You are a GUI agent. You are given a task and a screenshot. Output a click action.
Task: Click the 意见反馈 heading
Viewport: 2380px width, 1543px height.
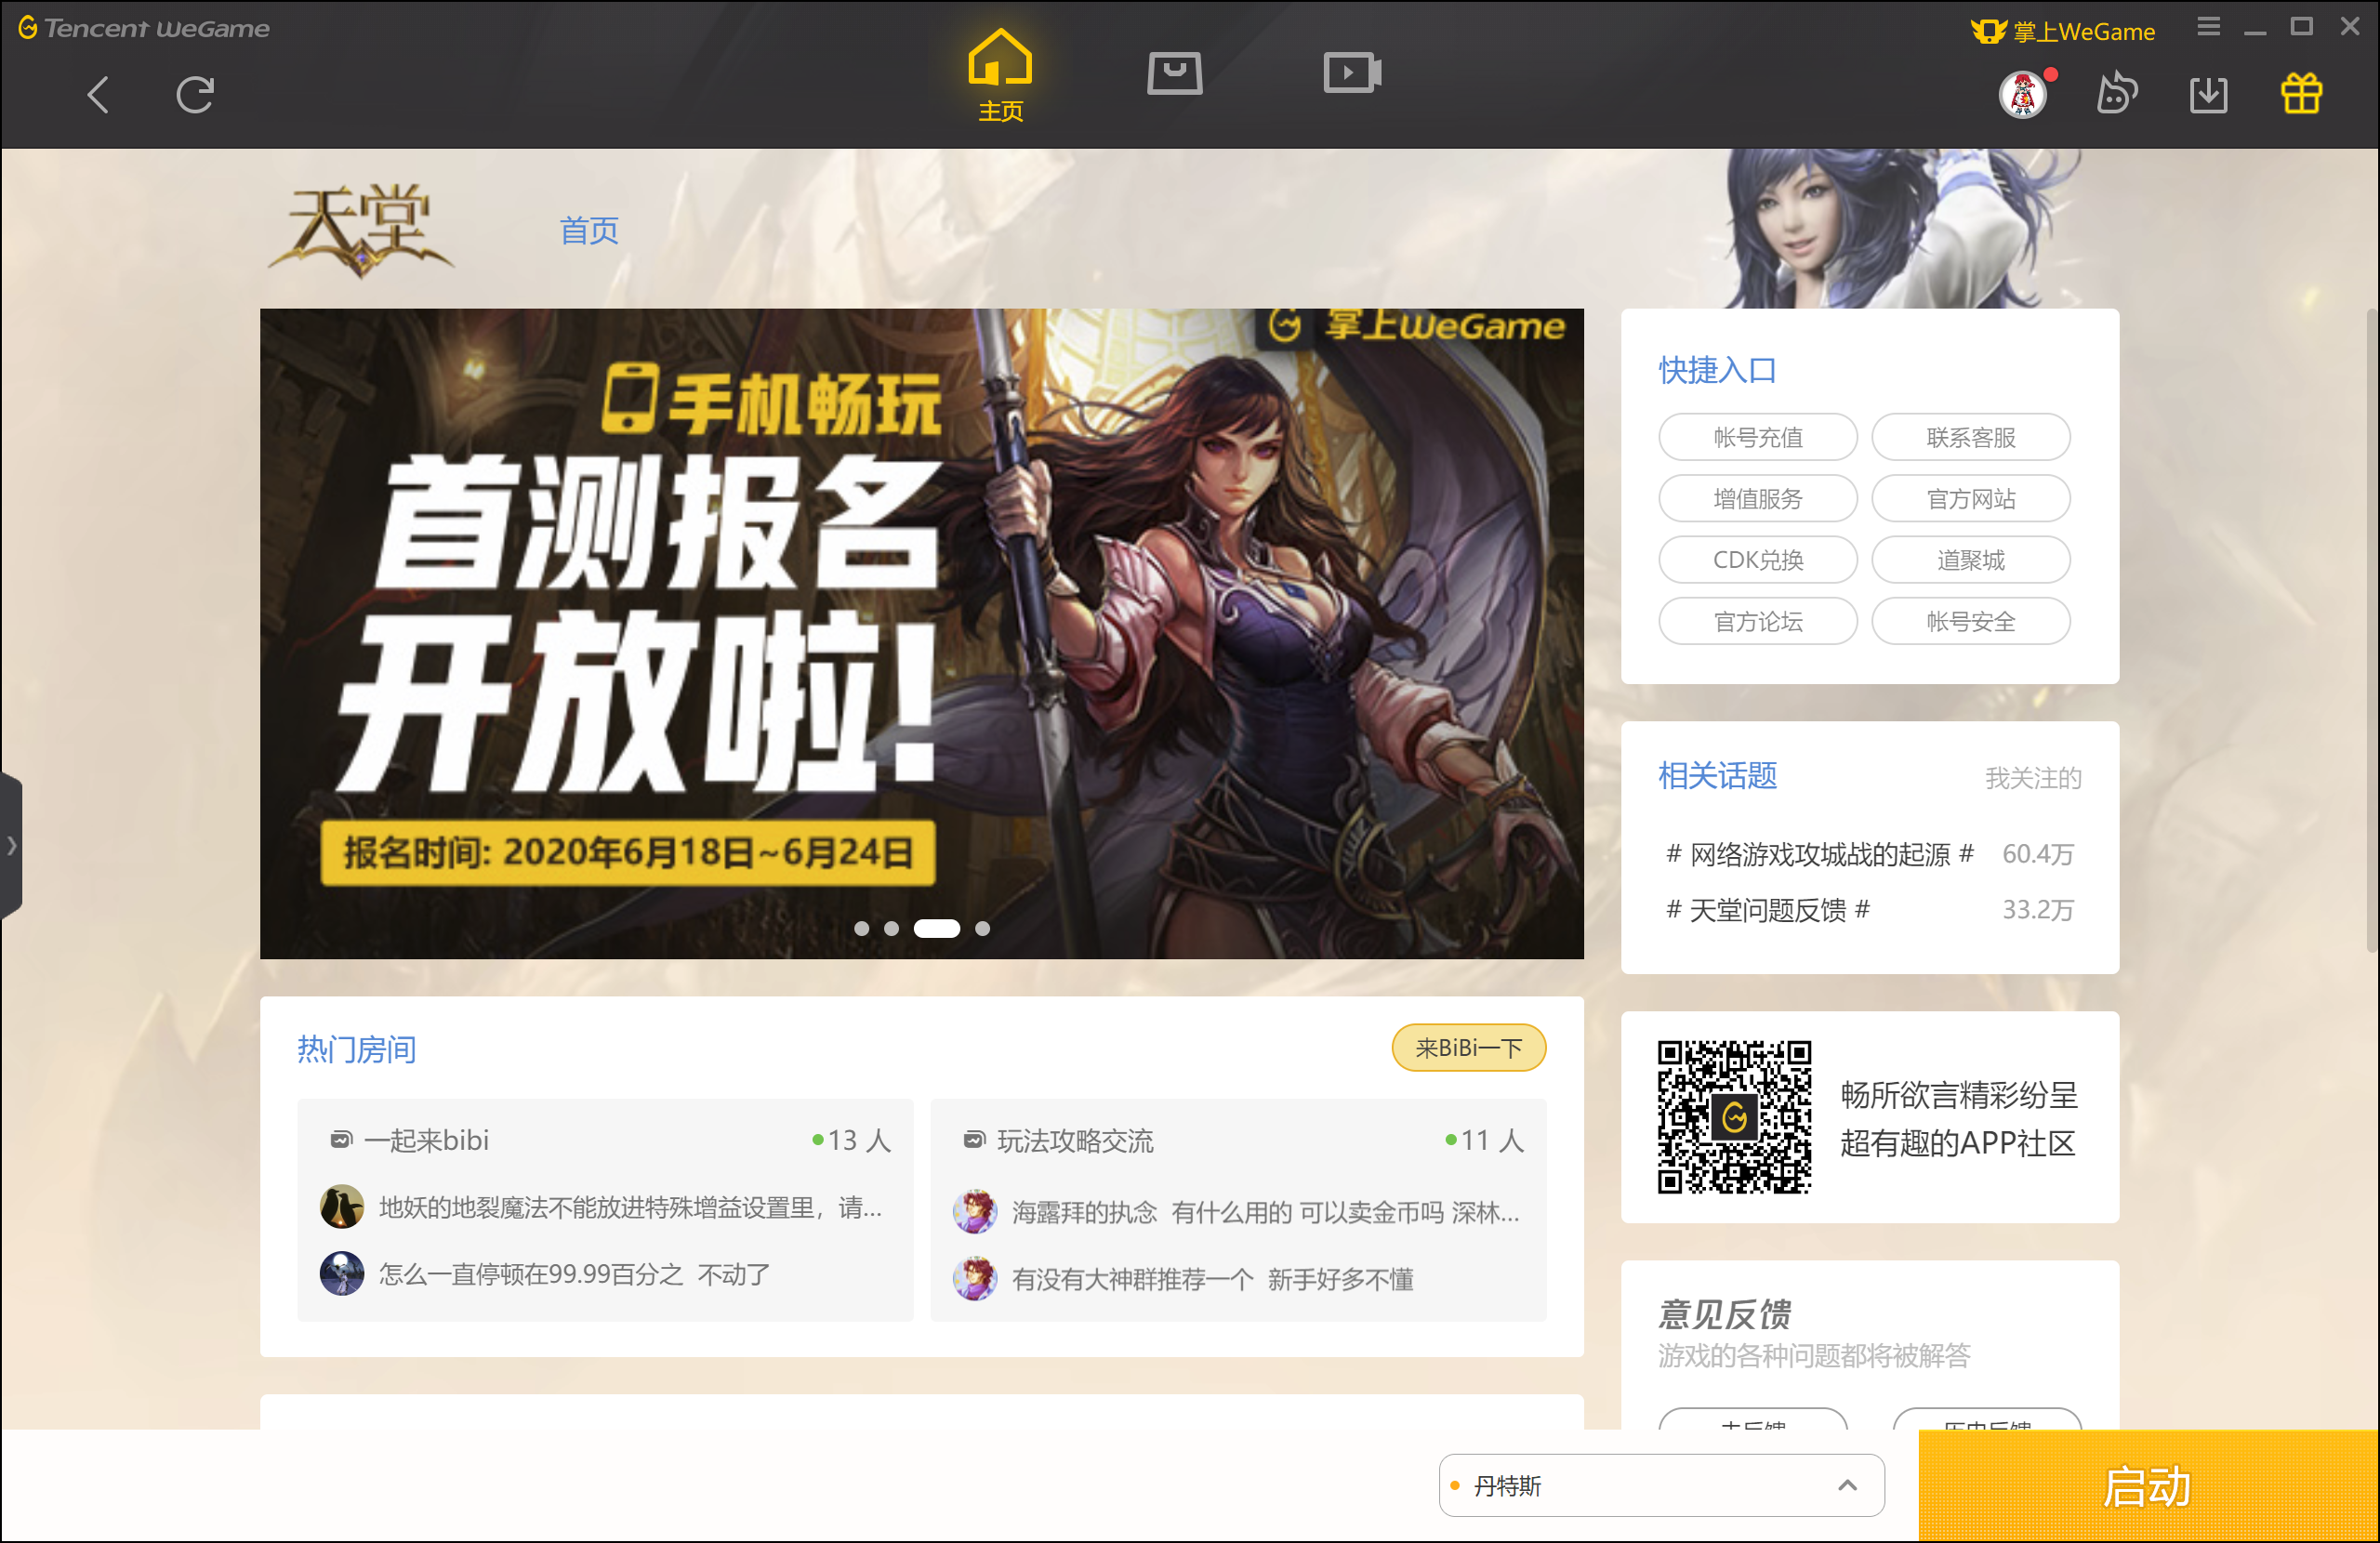(1723, 1313)
